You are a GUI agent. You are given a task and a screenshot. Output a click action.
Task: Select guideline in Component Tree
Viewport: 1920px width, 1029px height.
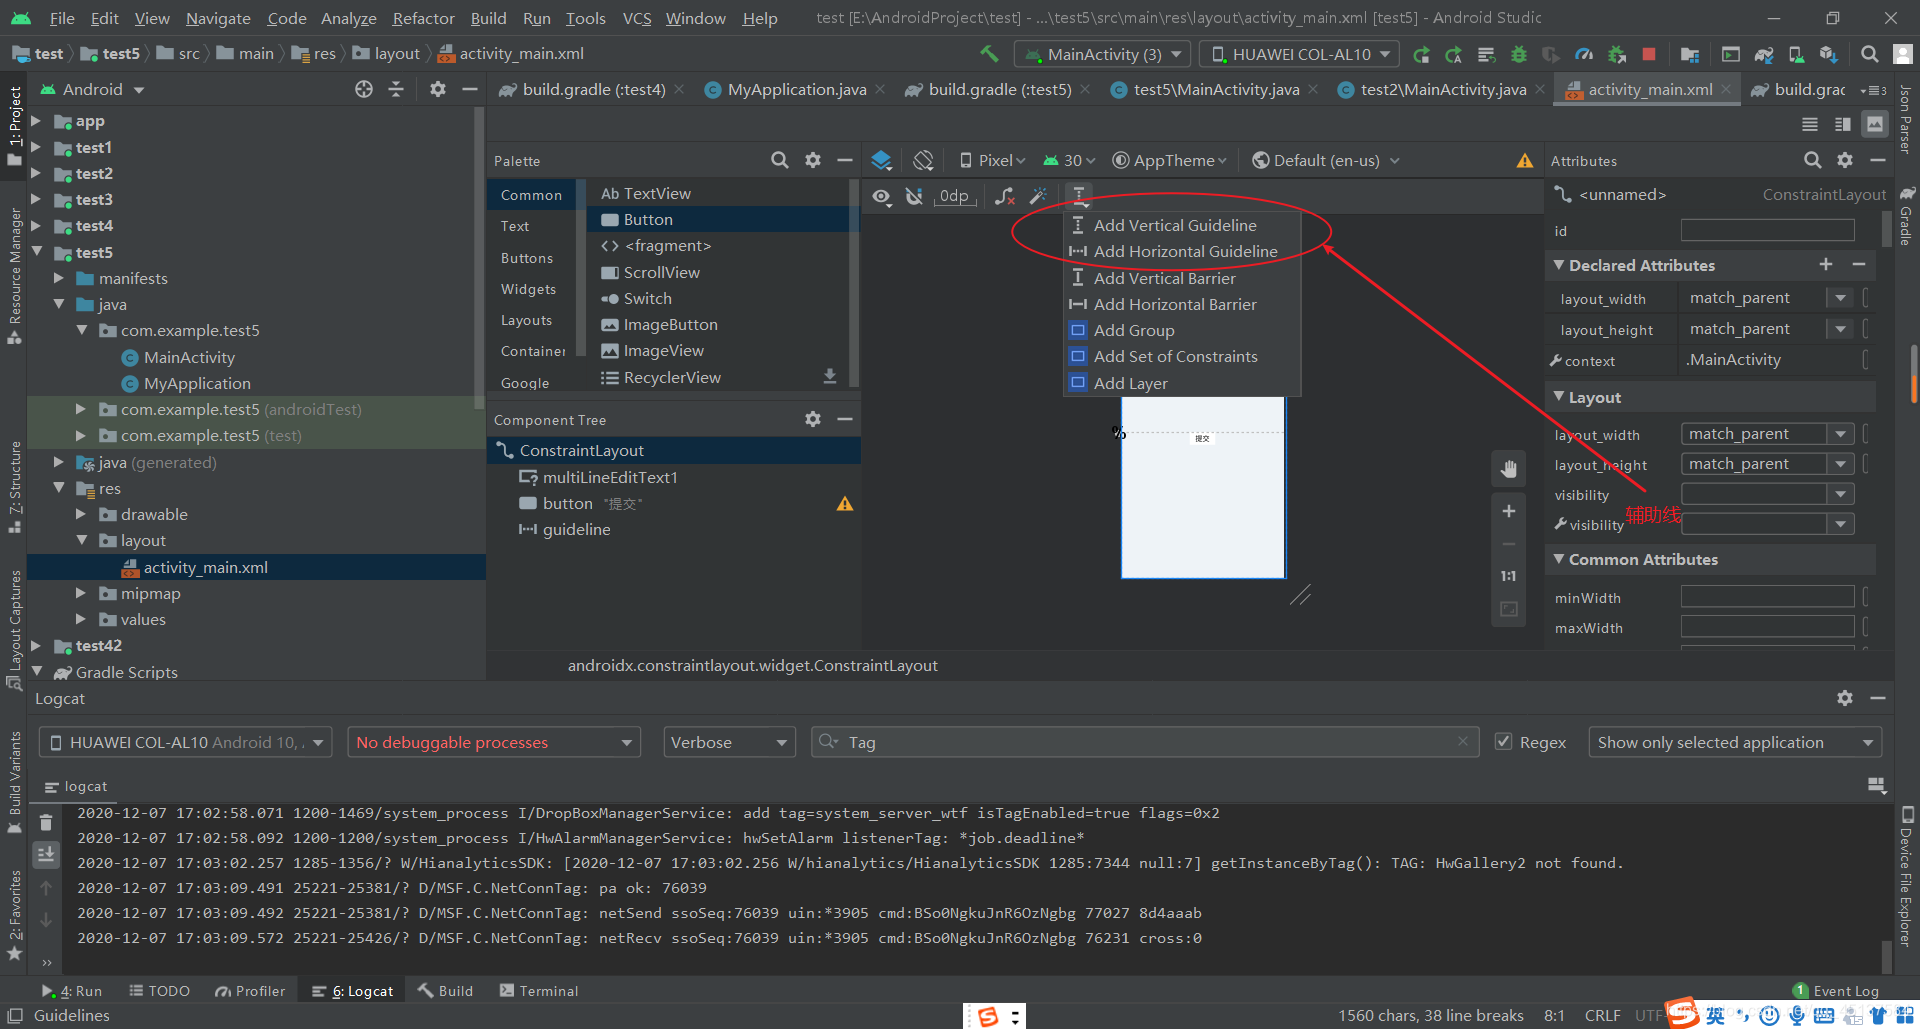click(x=576, y=529)
